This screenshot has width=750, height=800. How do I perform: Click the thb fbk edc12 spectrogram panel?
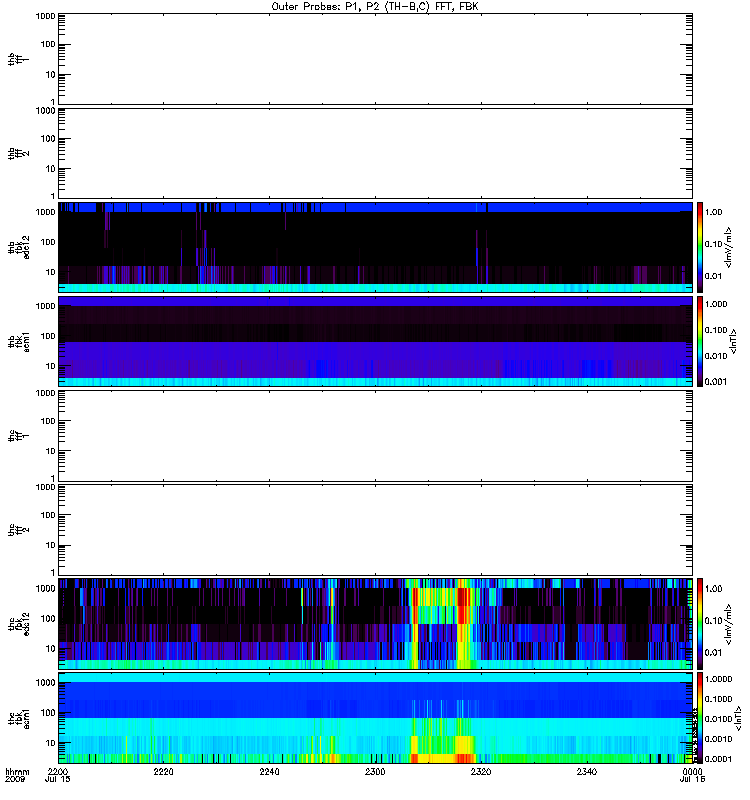375,247
